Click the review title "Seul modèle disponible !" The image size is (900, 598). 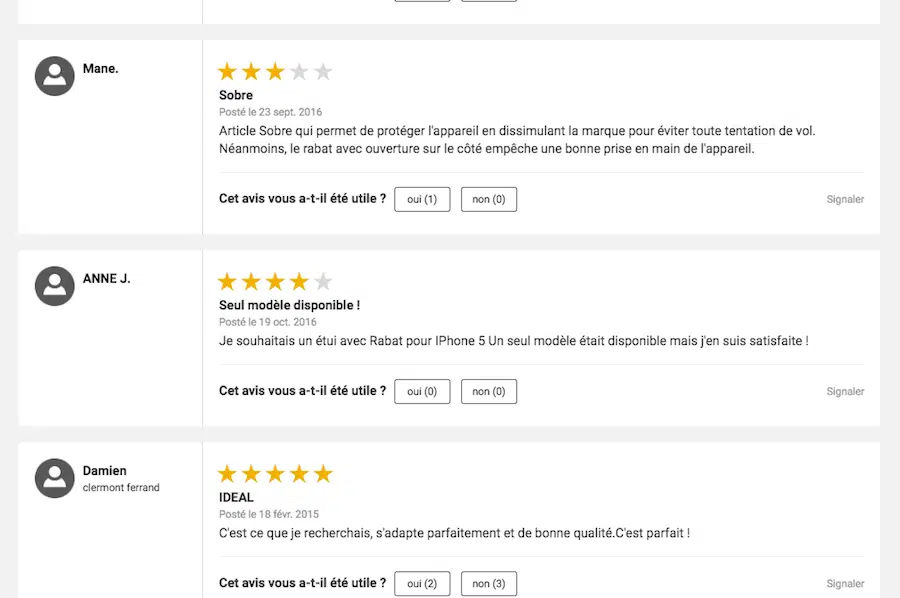pyautogui.click(x=289, y=305)
